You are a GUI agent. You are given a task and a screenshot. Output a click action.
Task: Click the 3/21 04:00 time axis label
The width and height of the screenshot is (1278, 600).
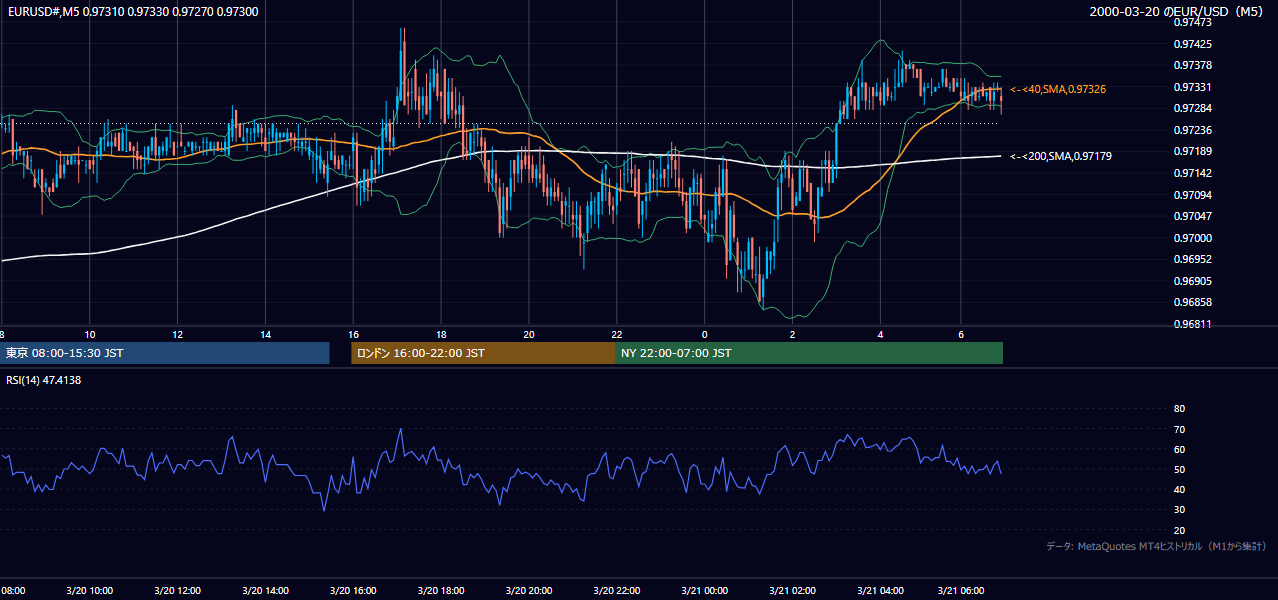[x=881, y=591]
